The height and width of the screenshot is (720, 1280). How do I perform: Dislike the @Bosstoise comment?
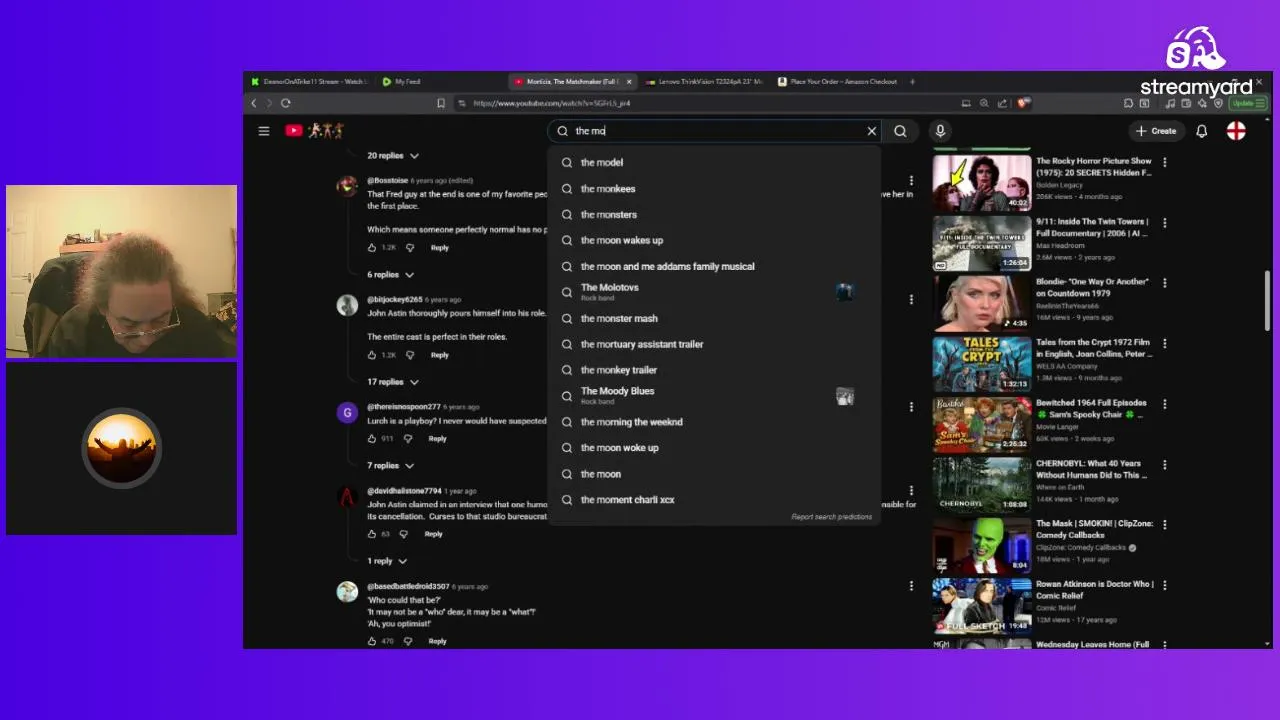[410, 247]
